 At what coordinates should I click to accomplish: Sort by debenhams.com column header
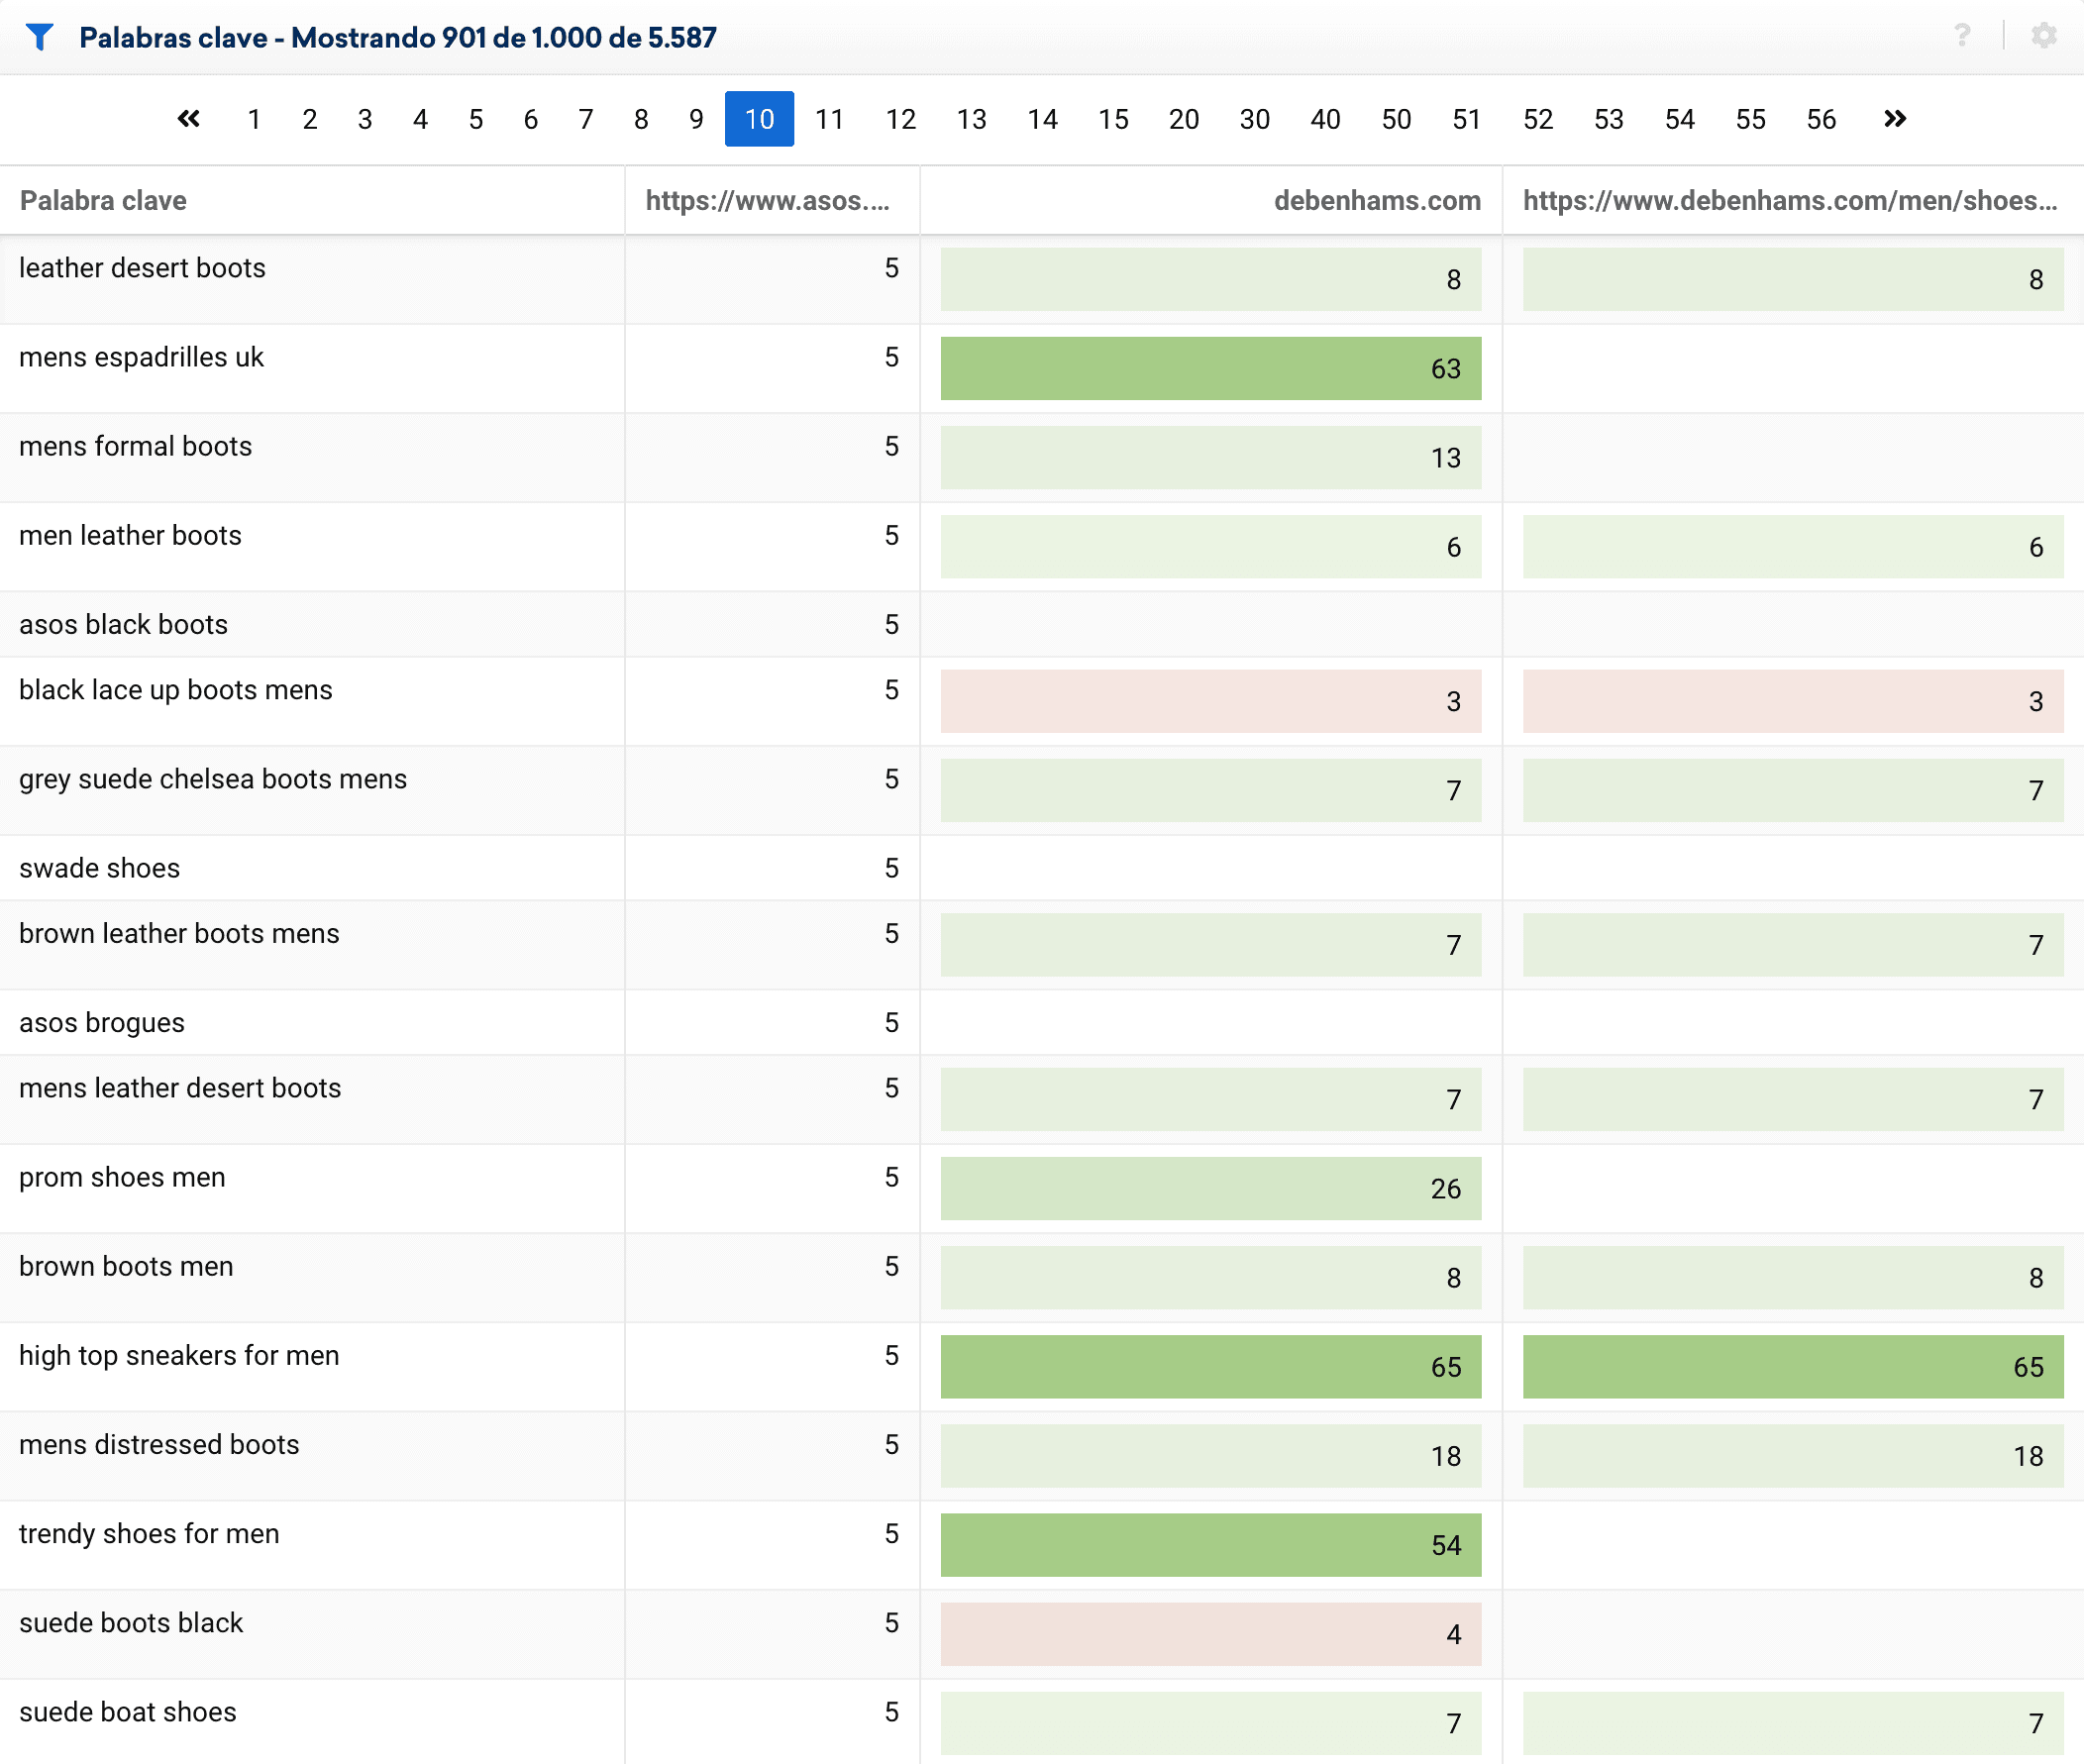coord(1376,200)
